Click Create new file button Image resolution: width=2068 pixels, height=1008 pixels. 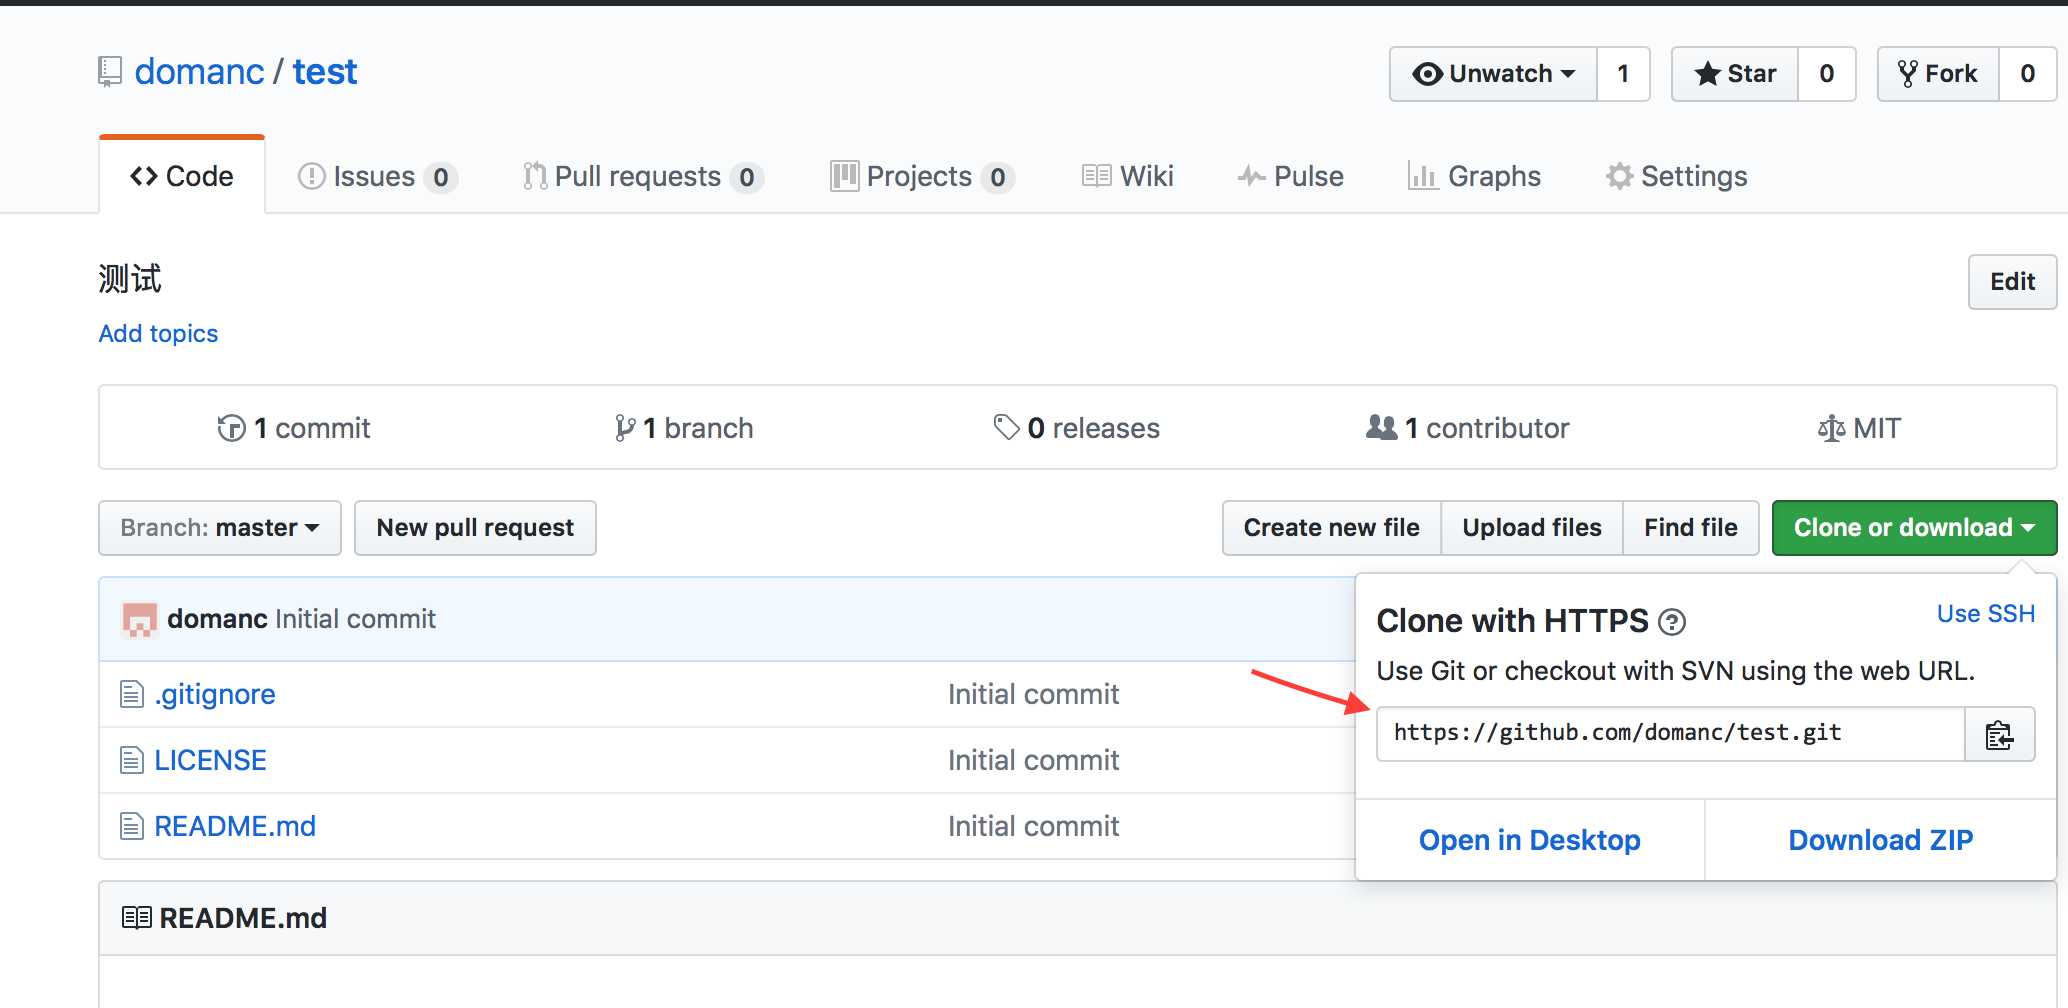click(1331, 528)
